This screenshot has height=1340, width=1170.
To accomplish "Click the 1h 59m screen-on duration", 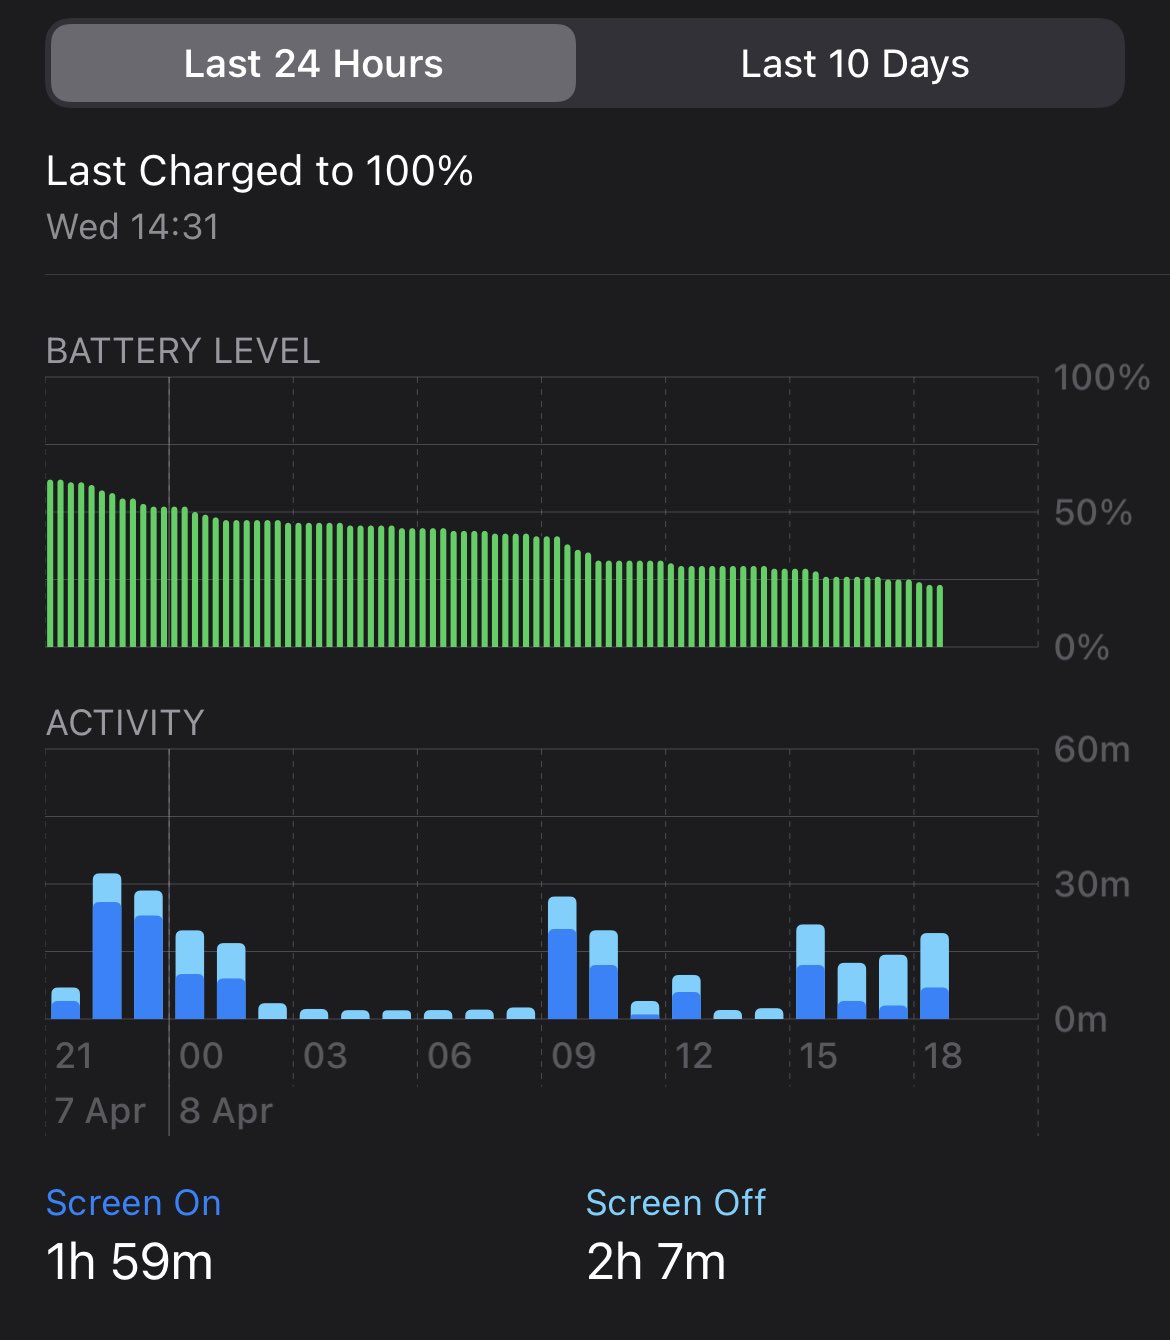I will (130, 1262).
